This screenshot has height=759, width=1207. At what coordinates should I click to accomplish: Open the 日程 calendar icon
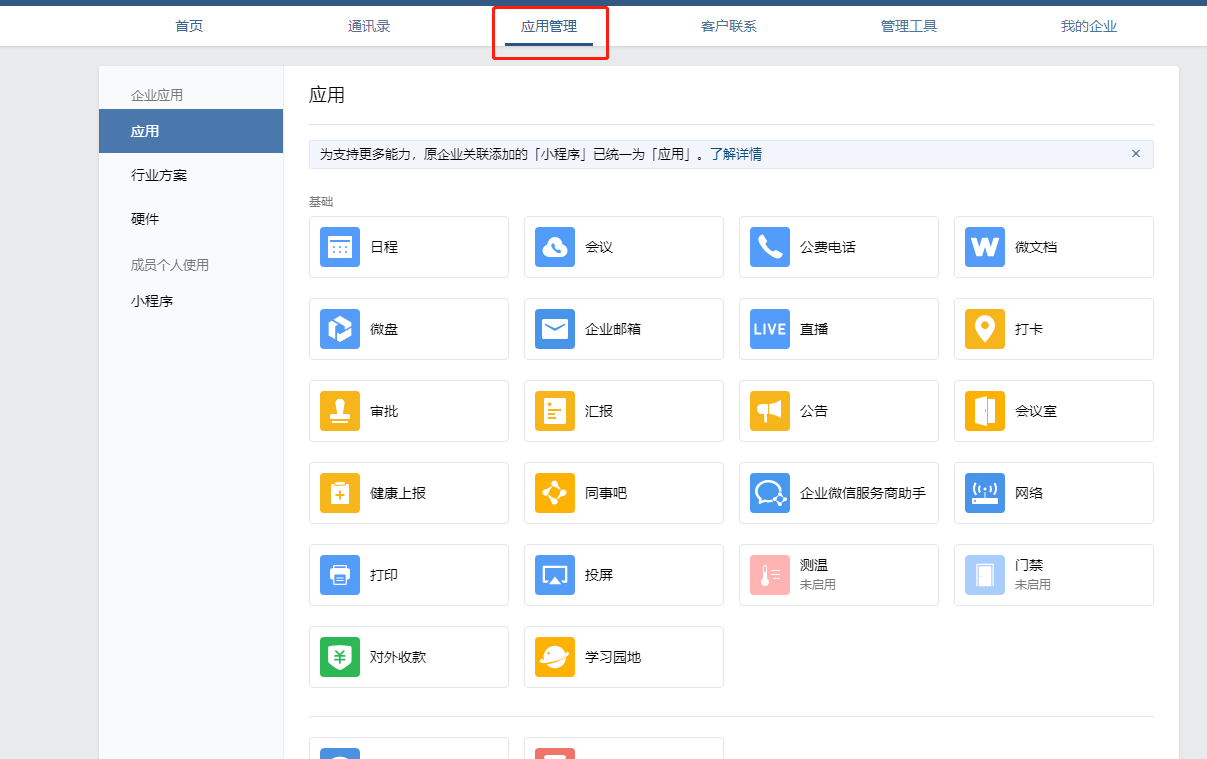tap(340, 247)
